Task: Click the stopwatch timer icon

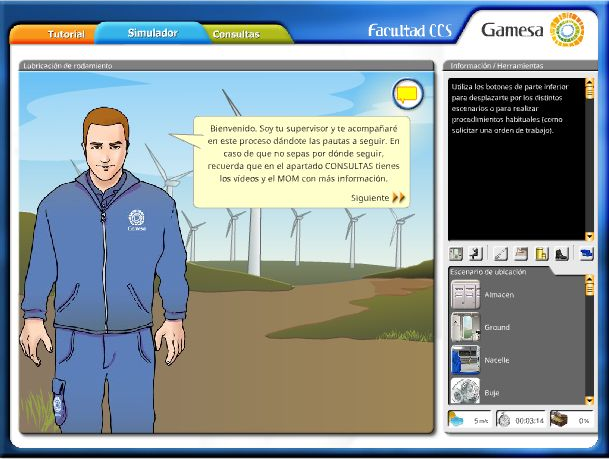Action: tap(504, 420)
